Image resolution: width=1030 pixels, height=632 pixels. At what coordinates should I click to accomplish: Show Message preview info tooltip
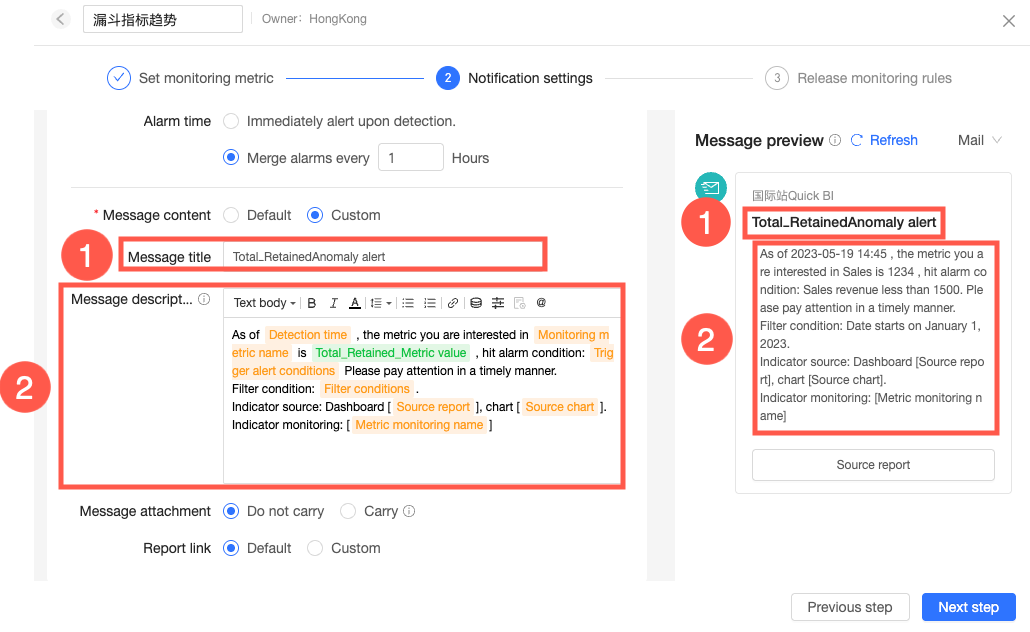click(x=835, y=140)
